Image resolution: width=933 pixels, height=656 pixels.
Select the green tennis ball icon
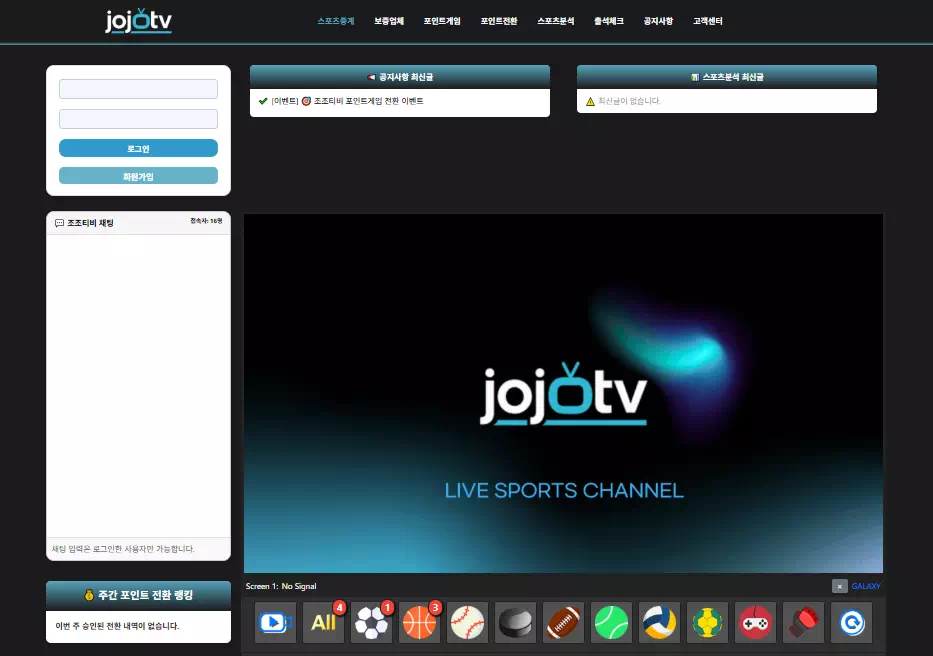[611, 623]
